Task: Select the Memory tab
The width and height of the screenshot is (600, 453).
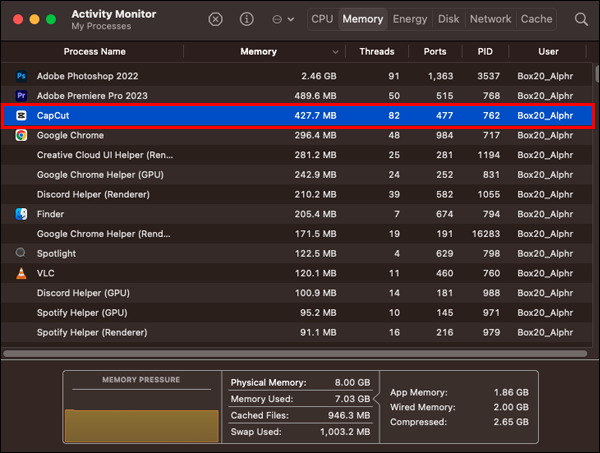Action: click(362, 19)
